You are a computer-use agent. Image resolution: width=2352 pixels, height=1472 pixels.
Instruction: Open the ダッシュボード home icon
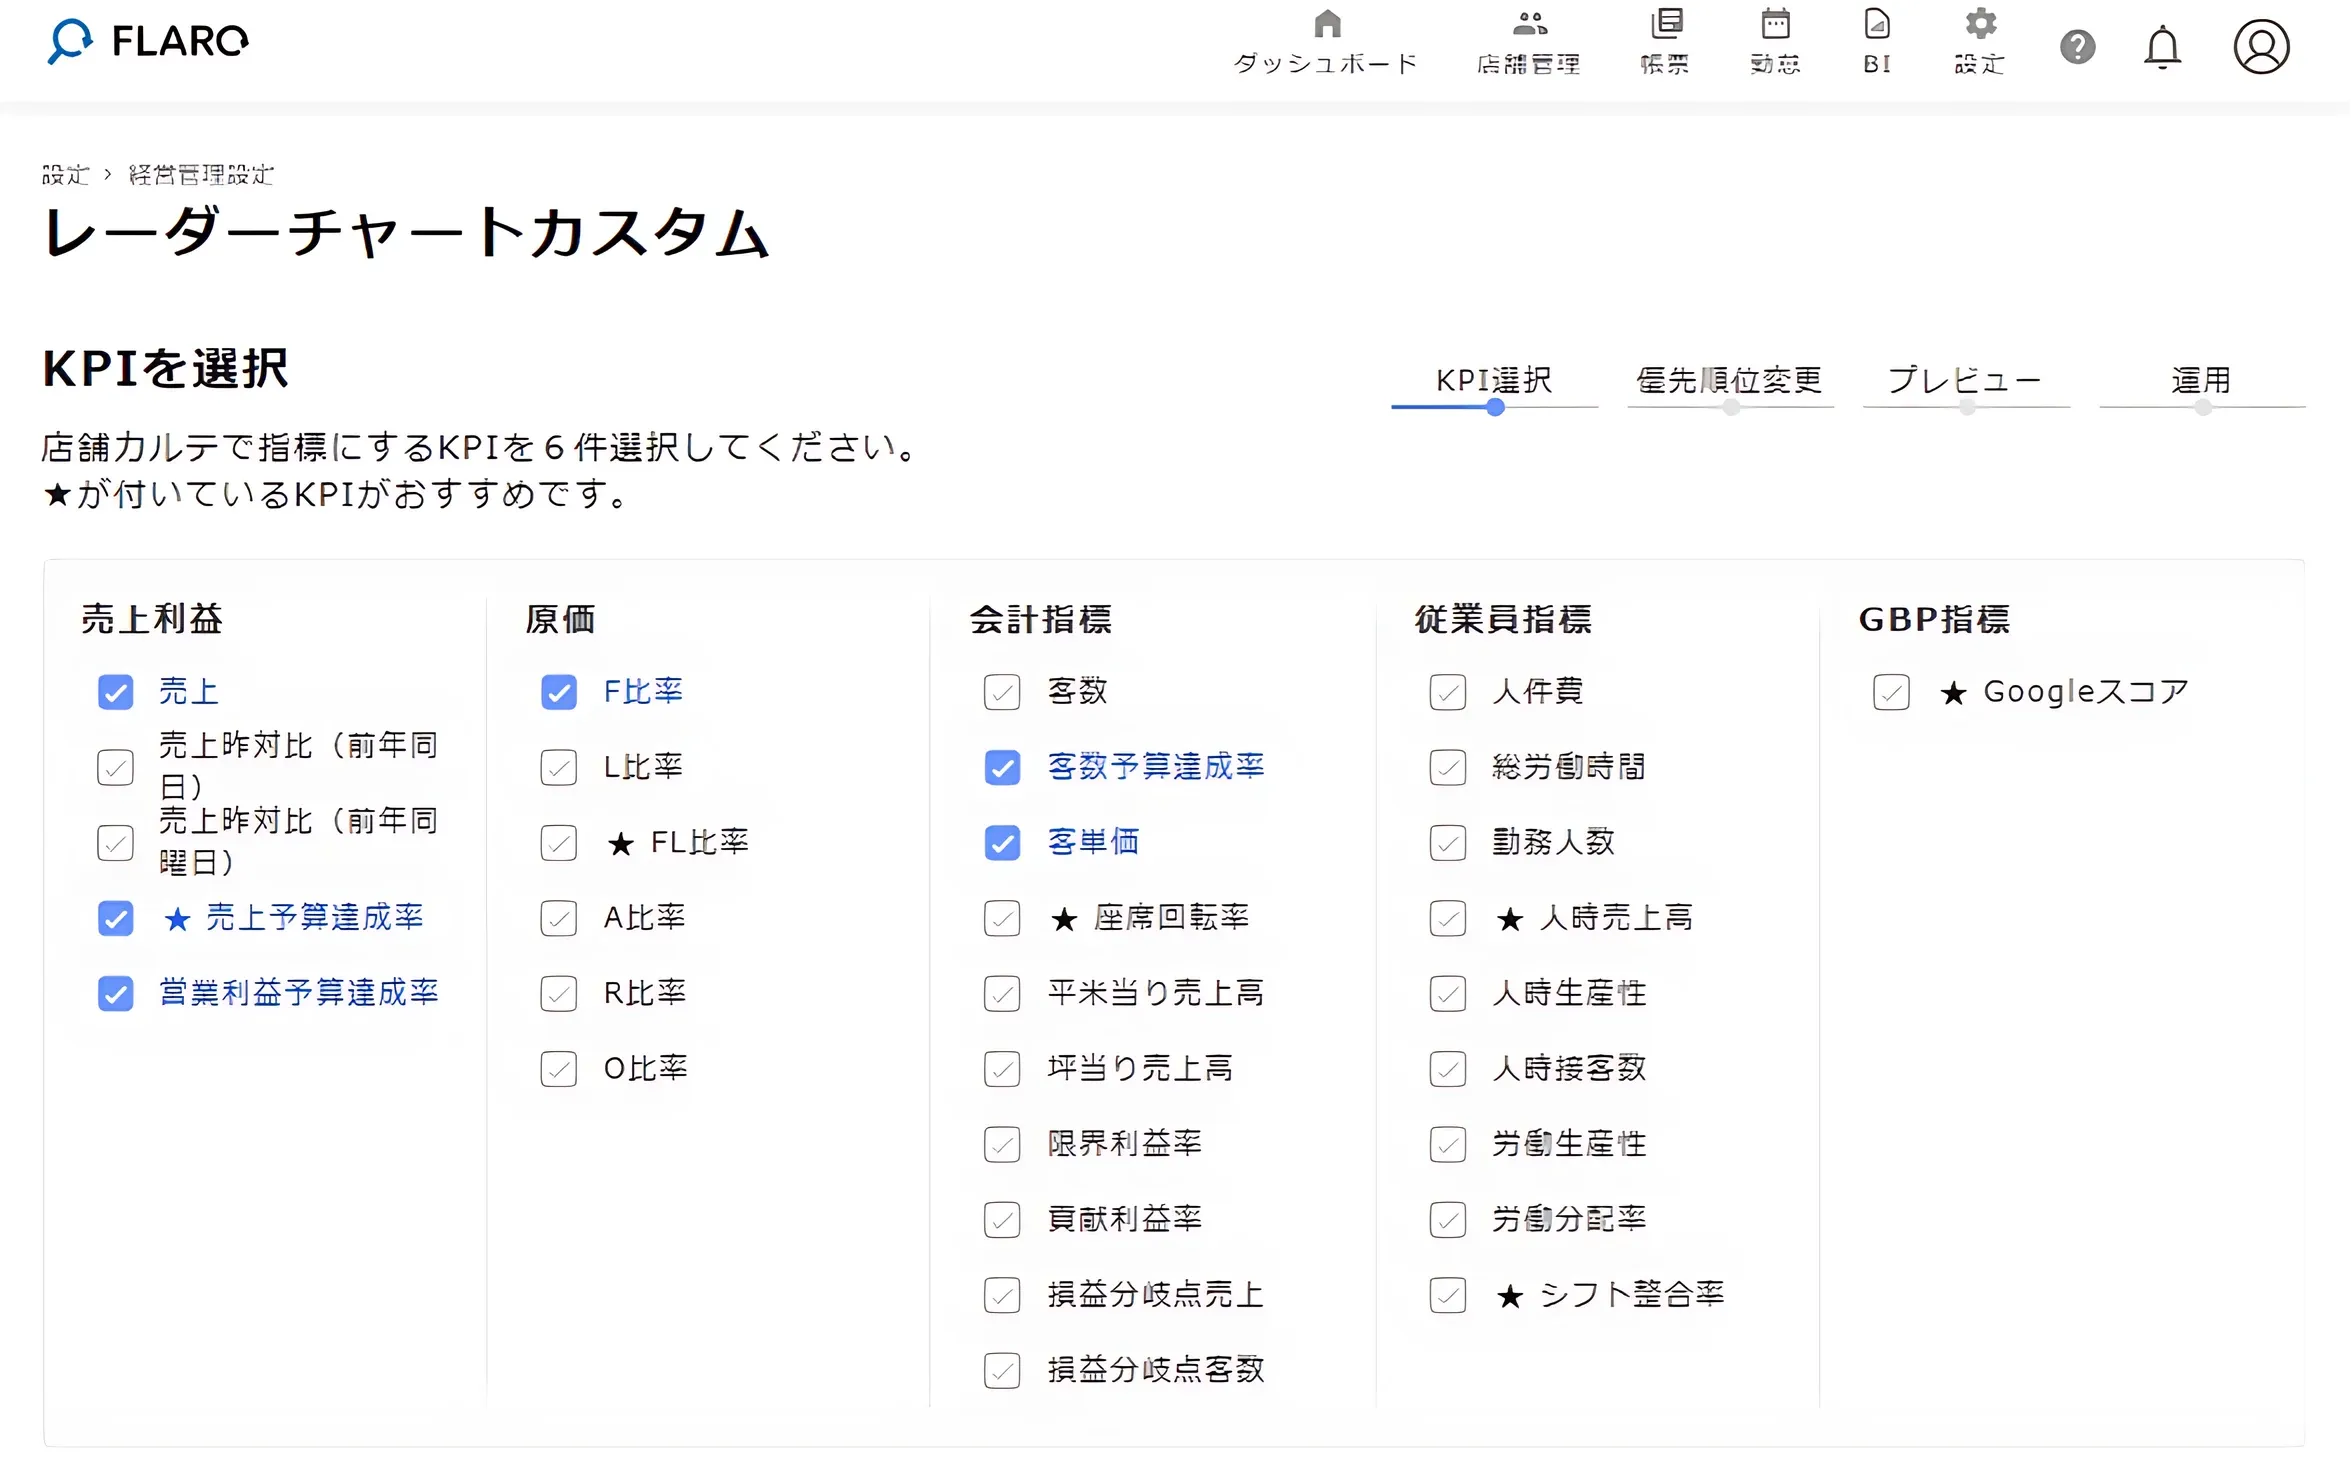click(1327, 23)
